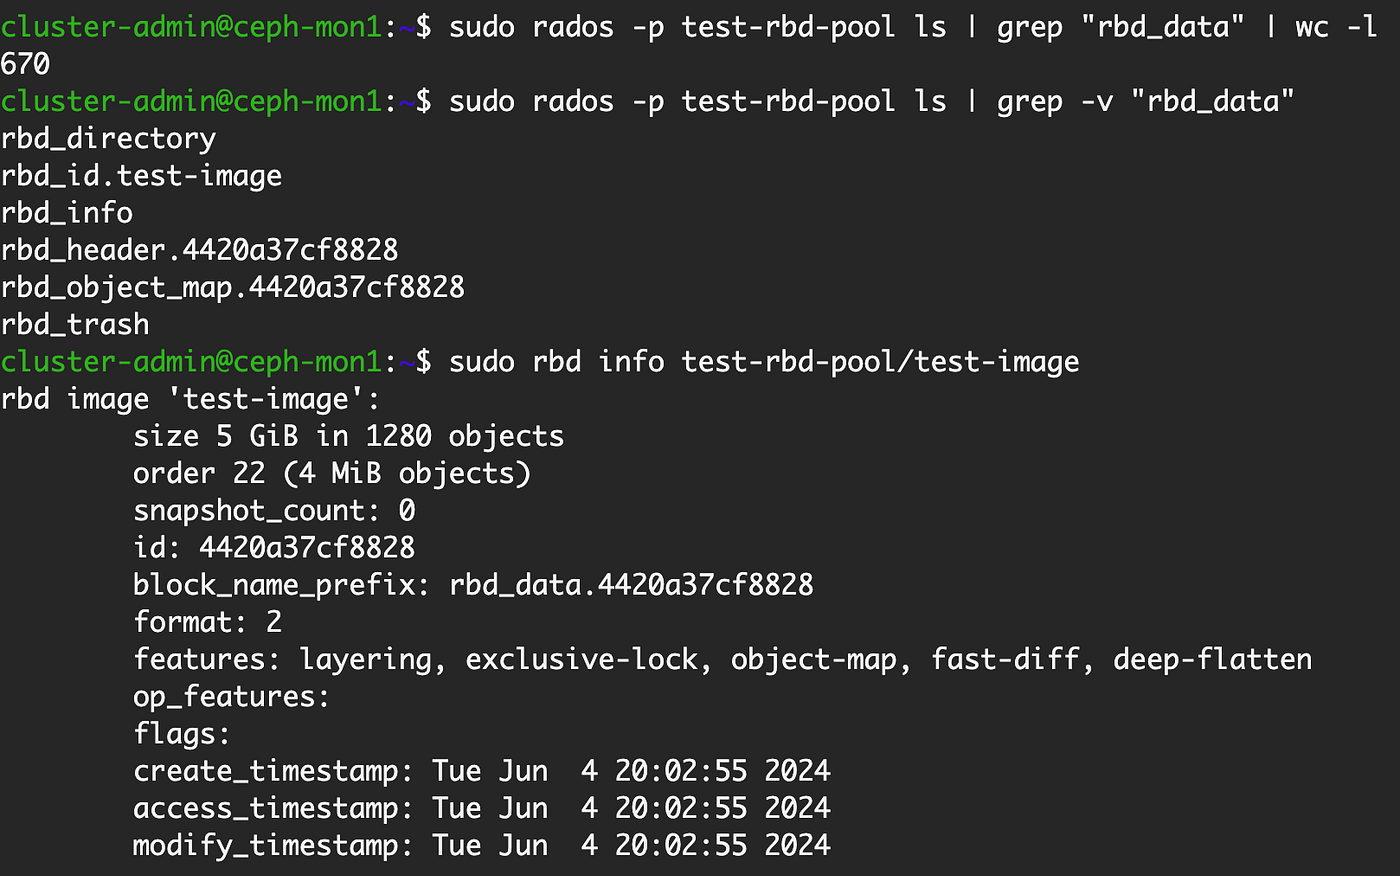Image resolution: width=1400 pixels, height=876 pixels.
Task: Click the 670 object count output
Action: 25,64
